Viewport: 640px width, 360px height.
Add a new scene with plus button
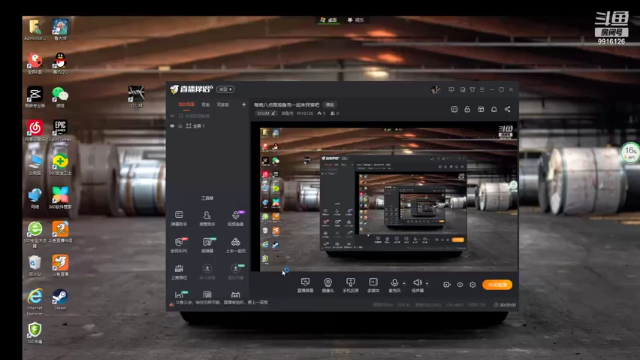tap(244, 104)
